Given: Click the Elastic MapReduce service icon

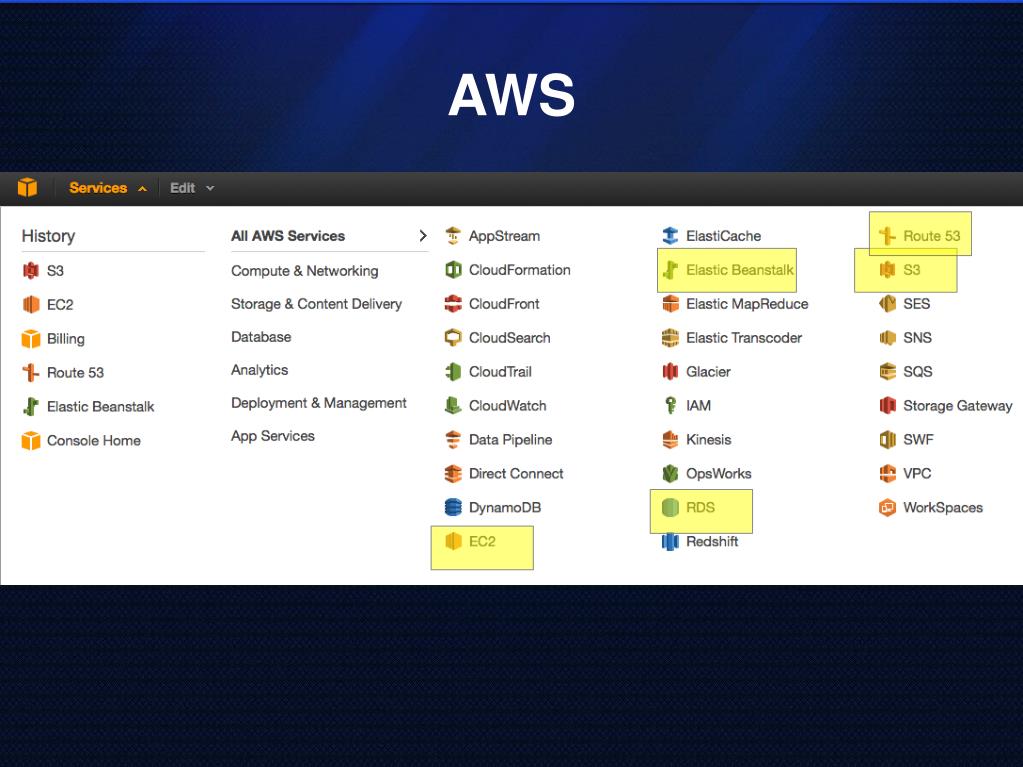Looking at the screenshot, I should (x=670, y=303).
